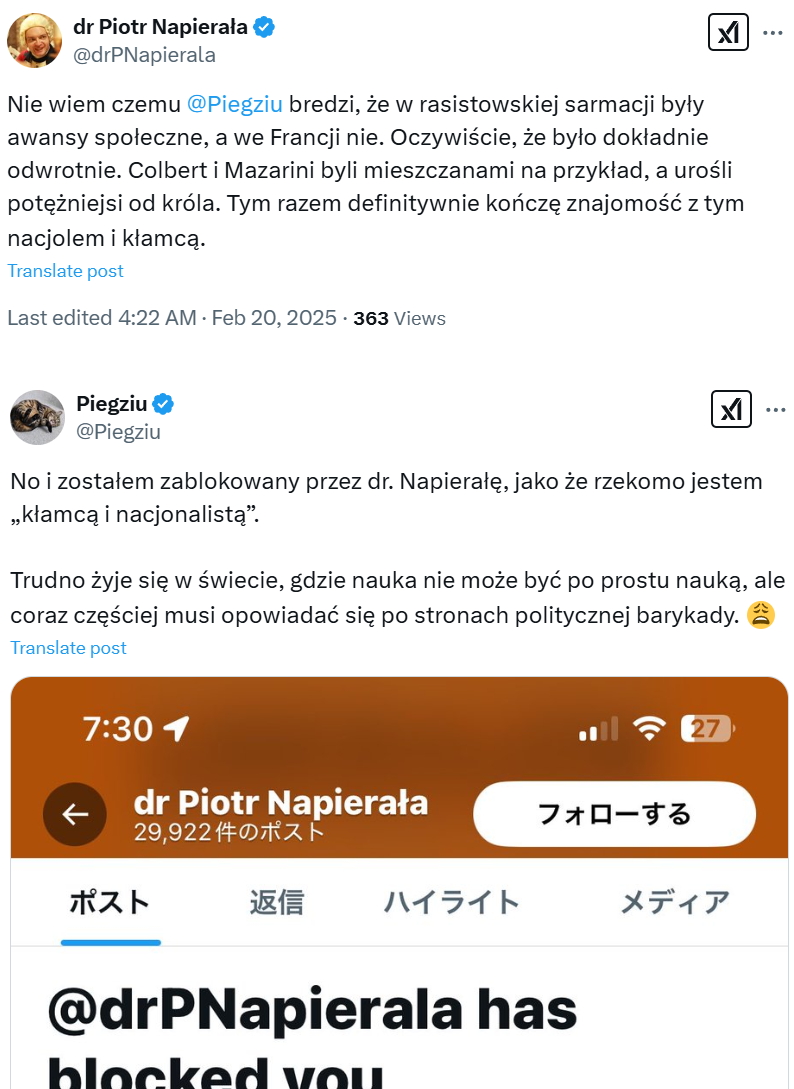Click the フォローする follow button

[614, 814]
